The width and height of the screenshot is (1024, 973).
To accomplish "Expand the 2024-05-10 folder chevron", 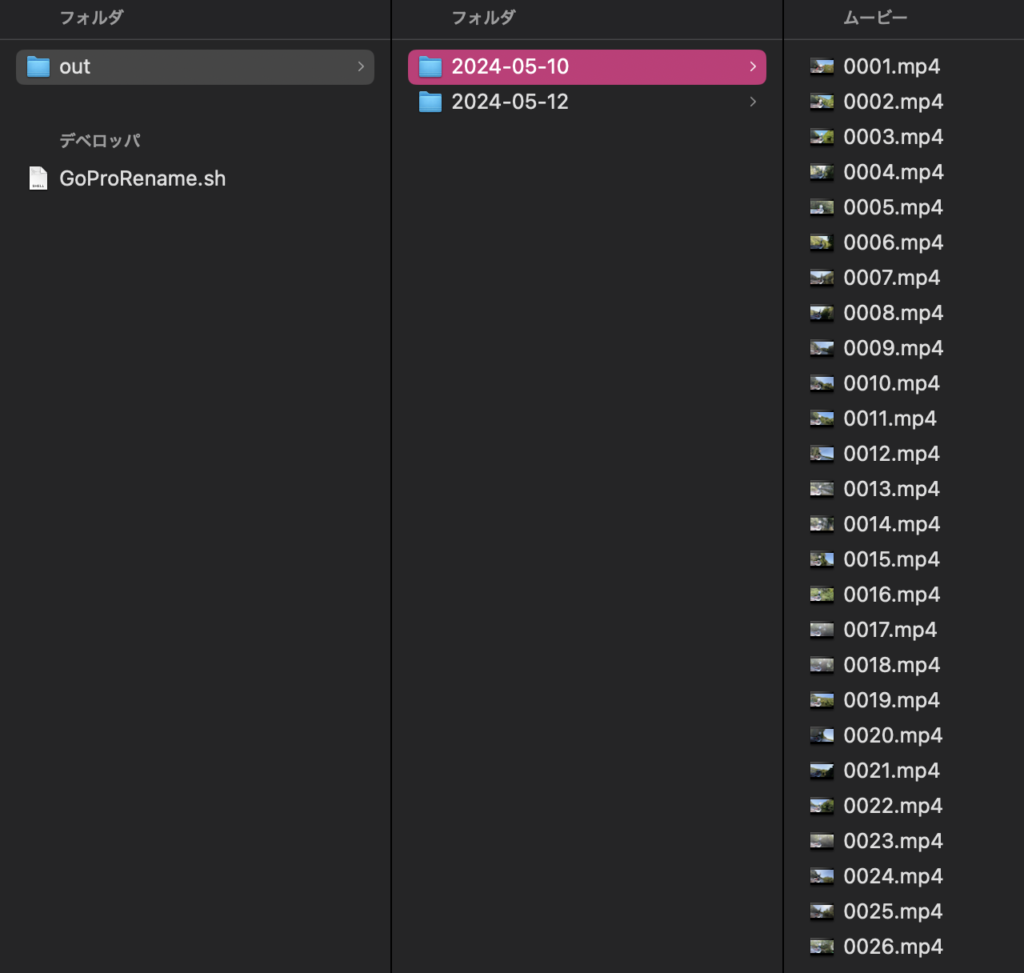I will point(752,67).
